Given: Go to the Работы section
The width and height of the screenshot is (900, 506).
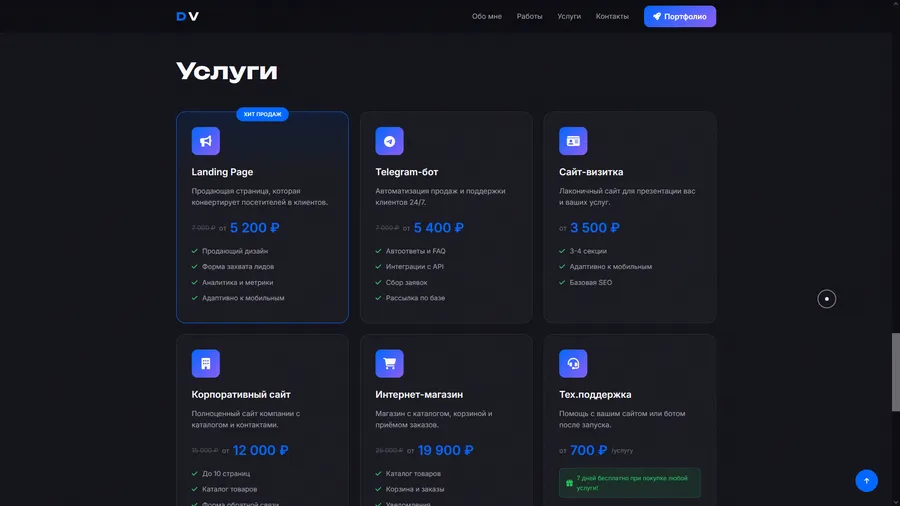Looking at the screenshot, I should pyautogui.click(x=529, y=17).
